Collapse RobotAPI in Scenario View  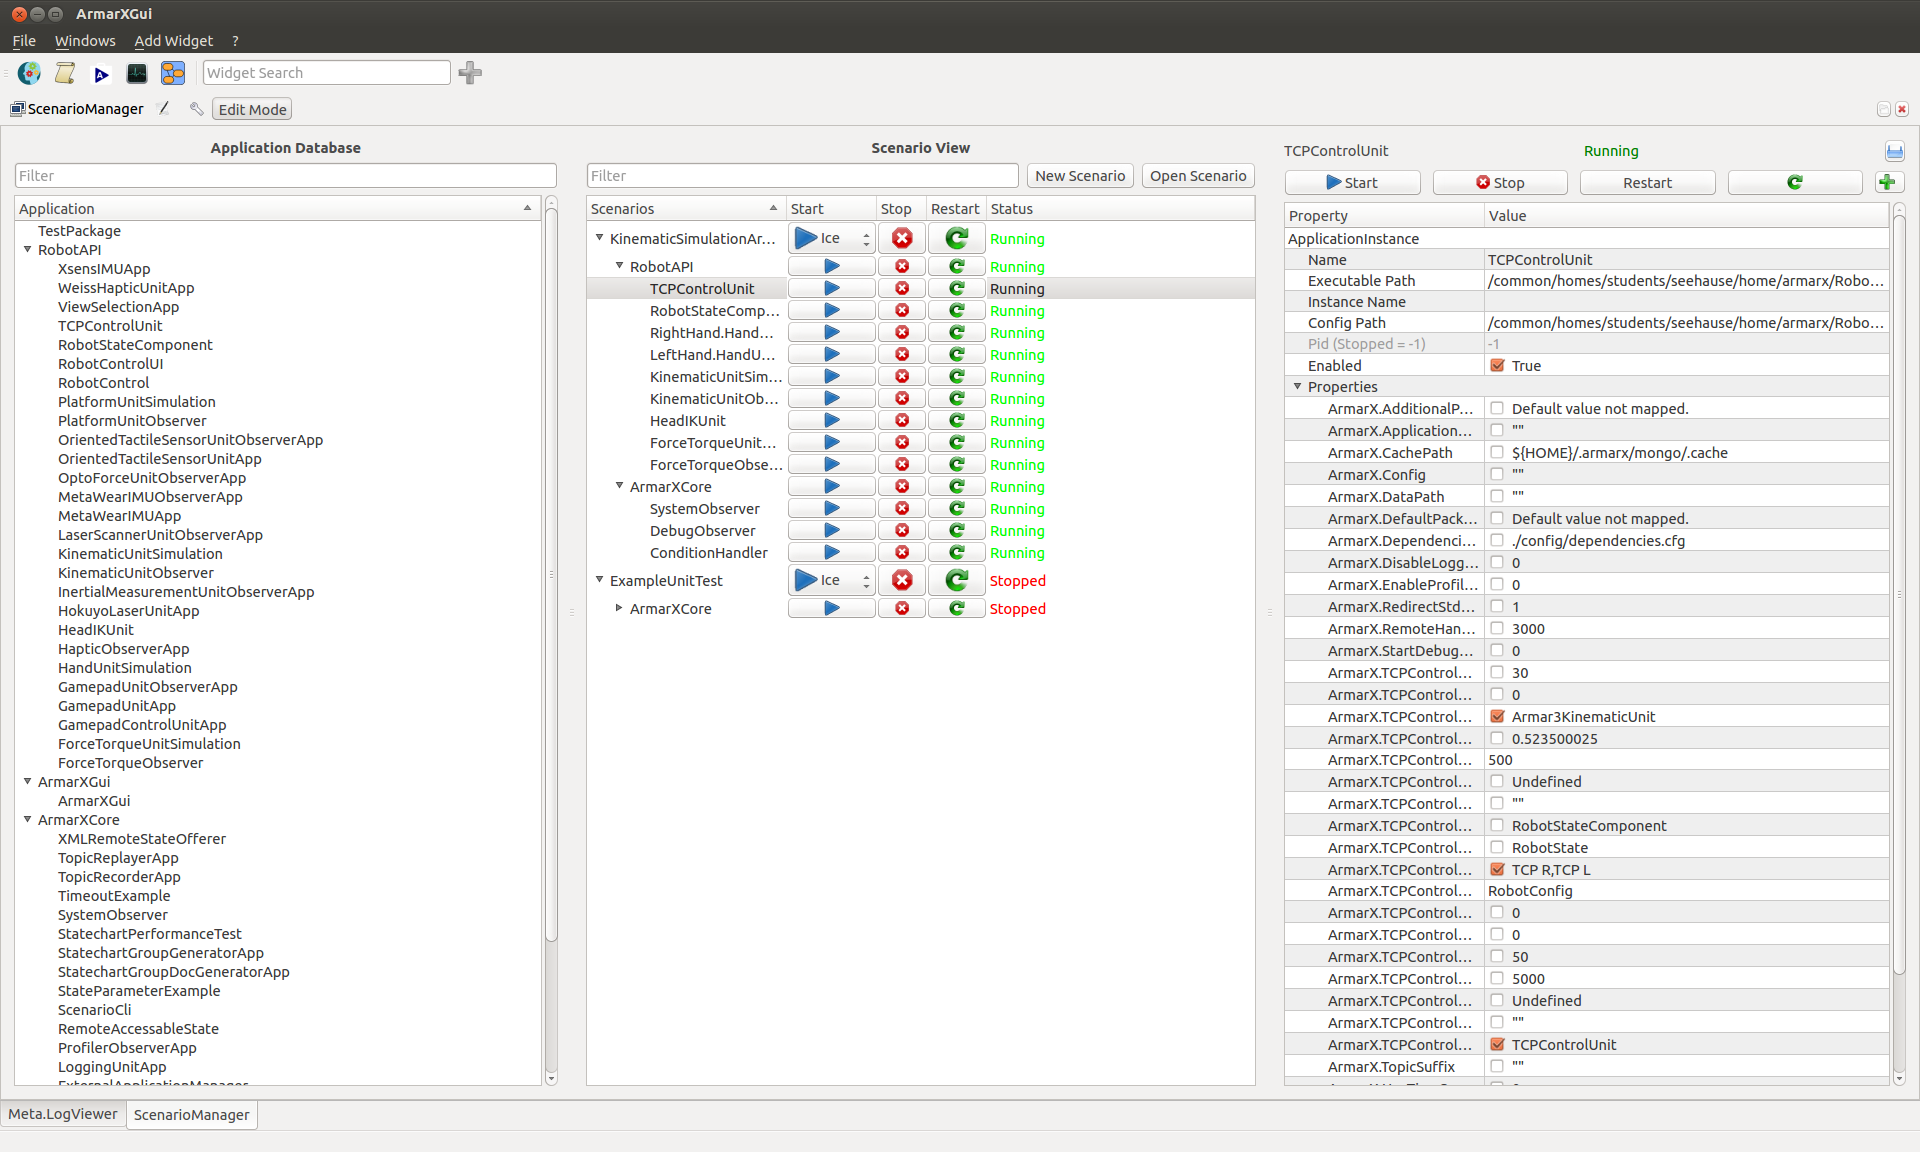(619, 266)
